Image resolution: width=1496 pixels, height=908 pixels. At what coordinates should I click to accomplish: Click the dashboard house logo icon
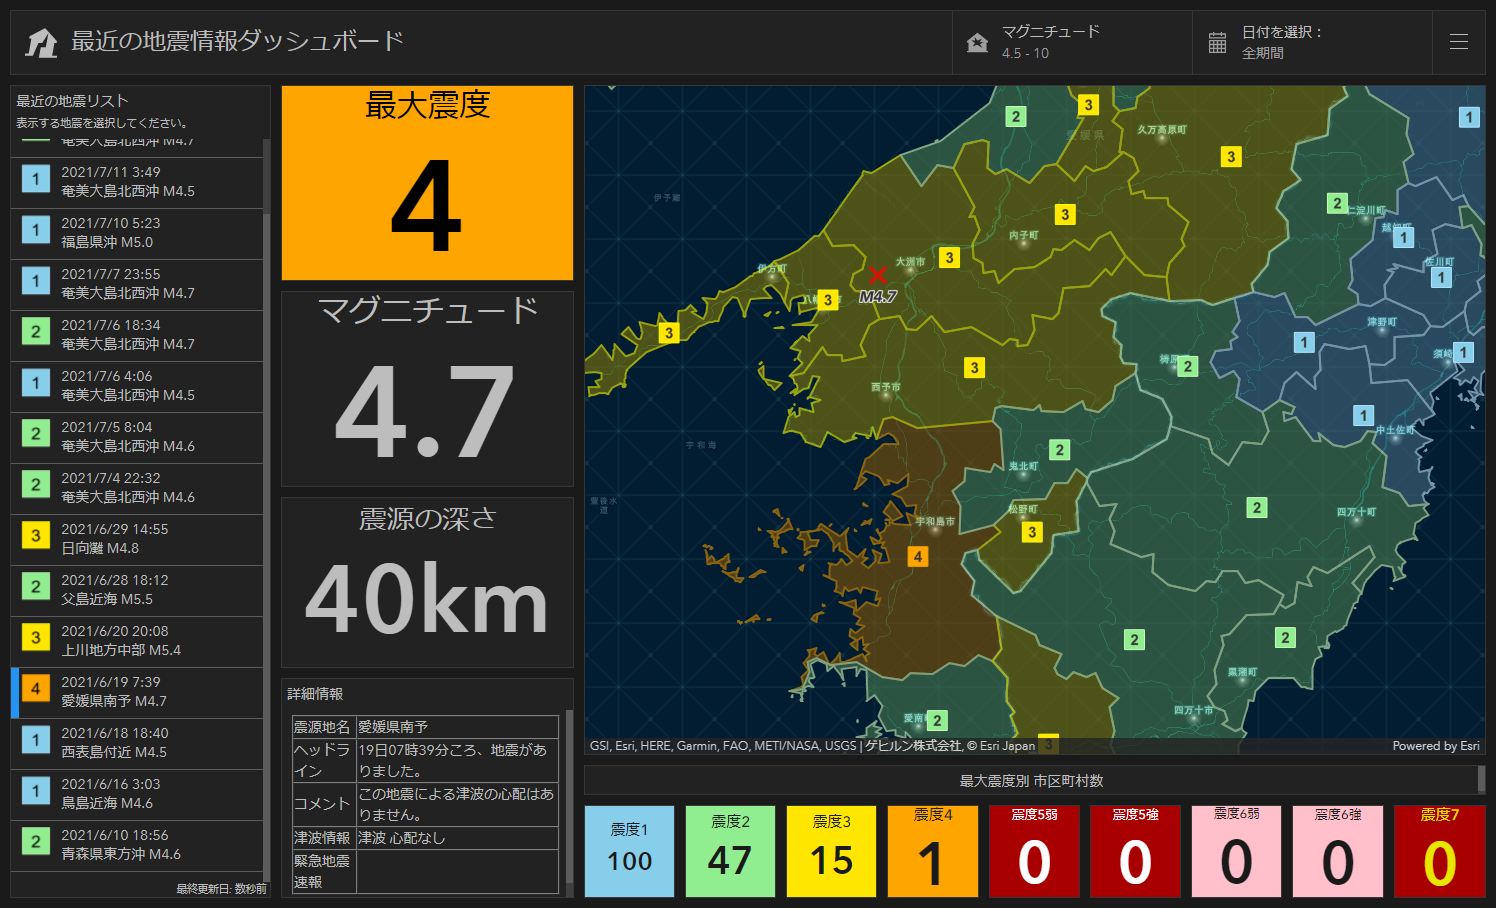41,42
